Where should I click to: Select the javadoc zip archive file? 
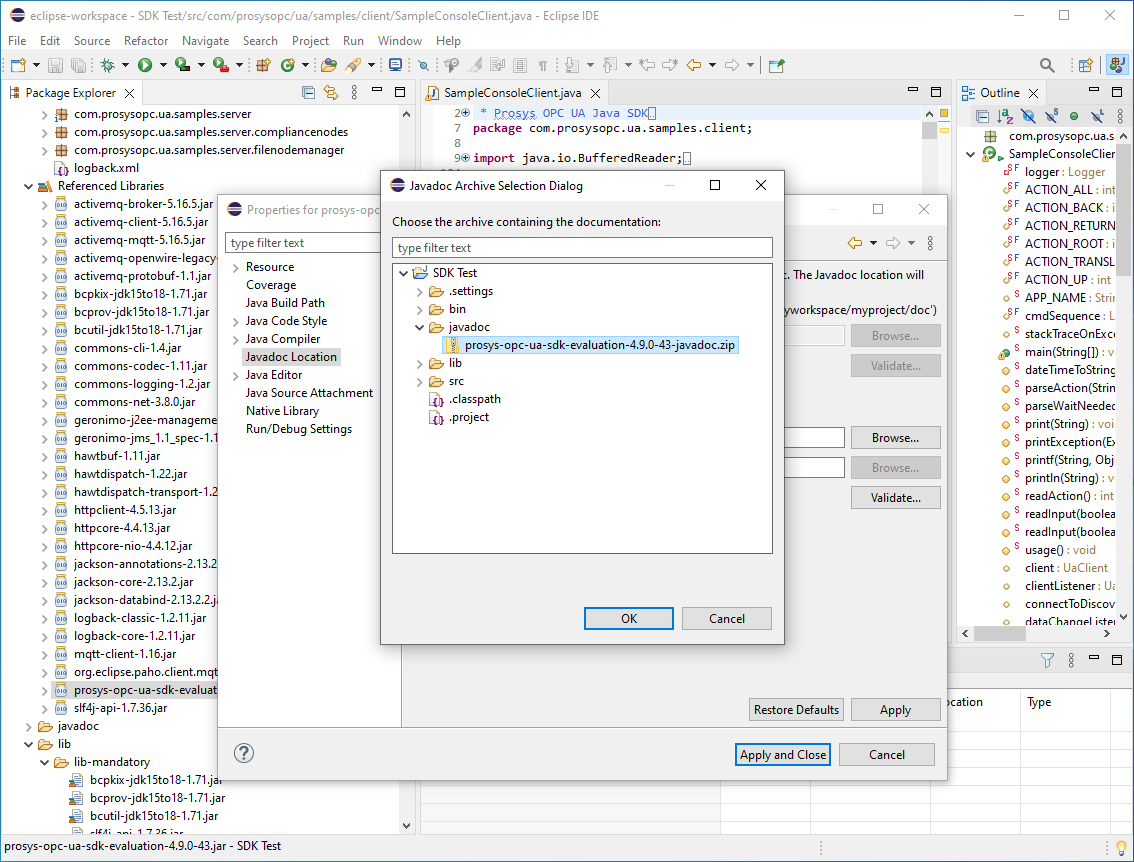[599, 345]
